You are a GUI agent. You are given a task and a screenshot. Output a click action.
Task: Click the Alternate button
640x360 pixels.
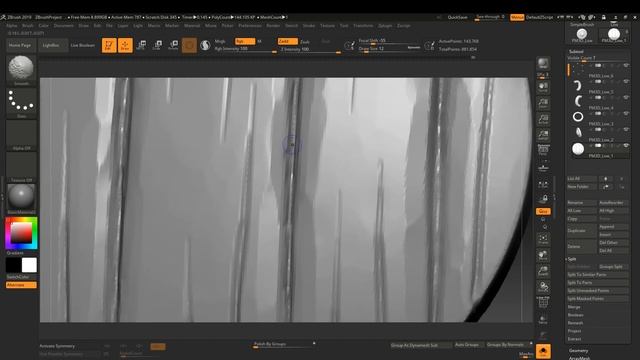21,285
